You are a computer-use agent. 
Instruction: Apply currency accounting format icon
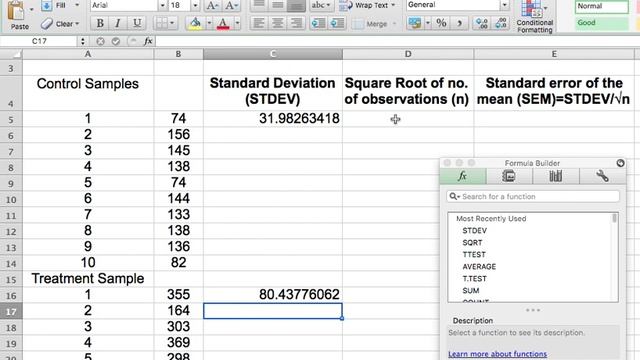coord(415,23)
